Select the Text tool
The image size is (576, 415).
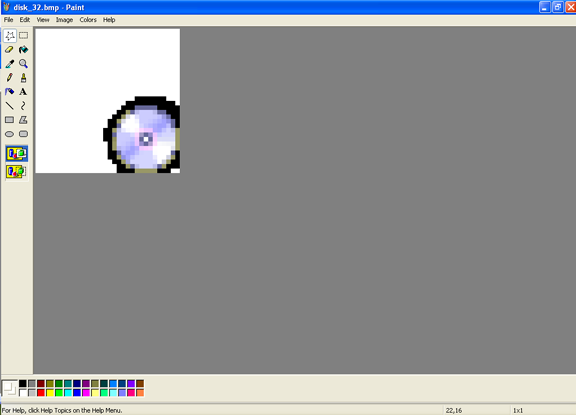click(24, 92)
